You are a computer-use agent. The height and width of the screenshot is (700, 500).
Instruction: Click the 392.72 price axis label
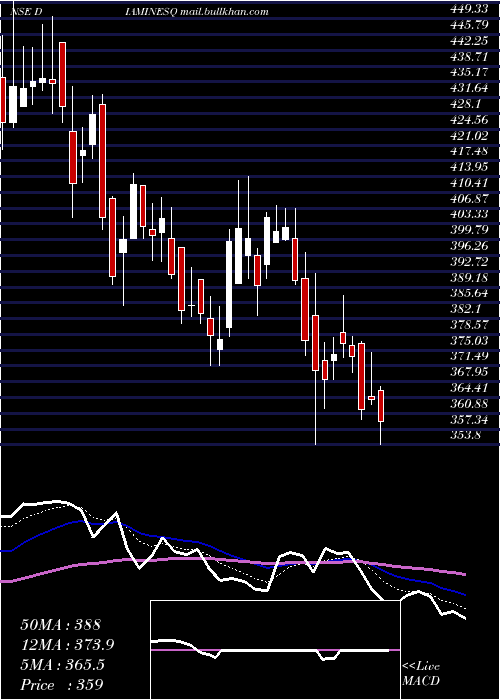pyautogui.click(x=471, y=262)
